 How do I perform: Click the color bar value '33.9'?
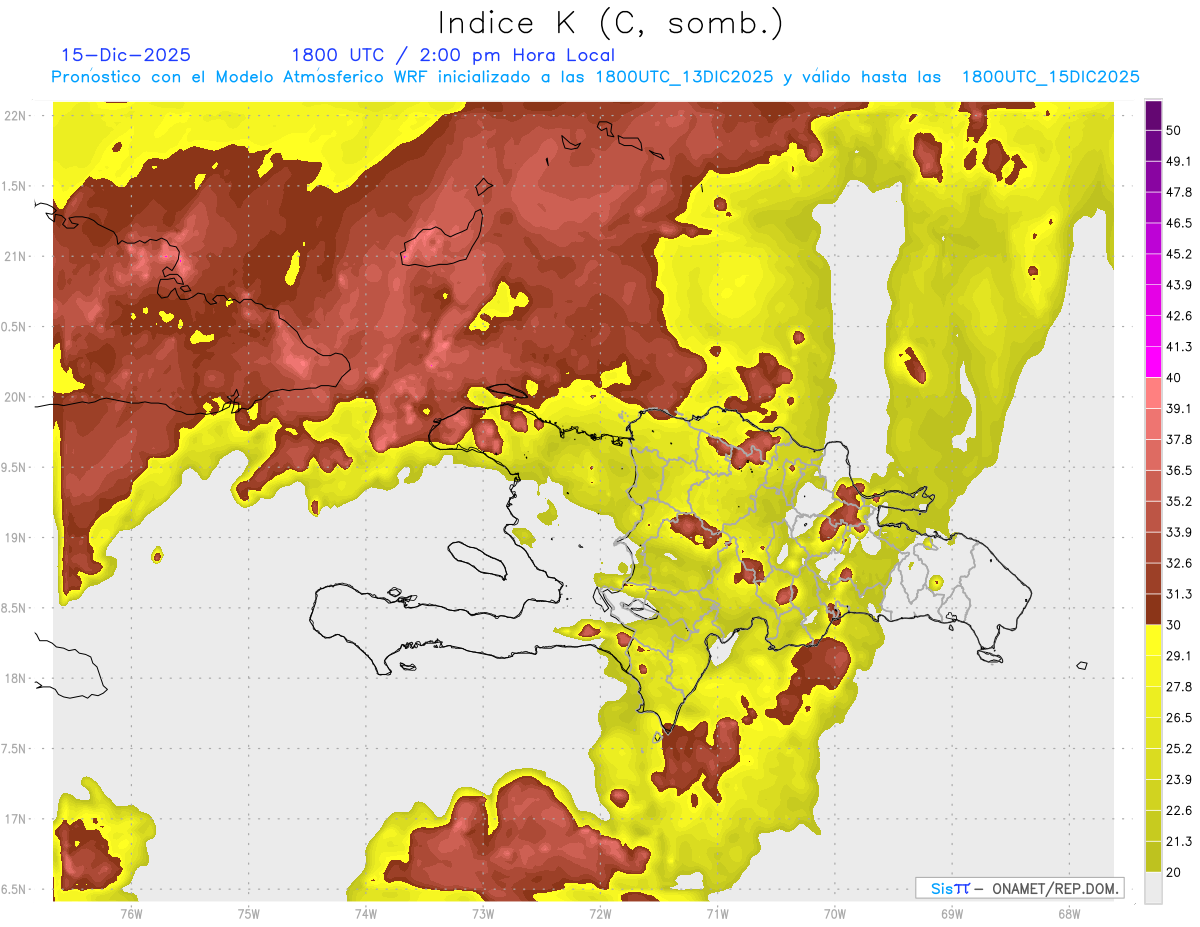point(1179,532)
